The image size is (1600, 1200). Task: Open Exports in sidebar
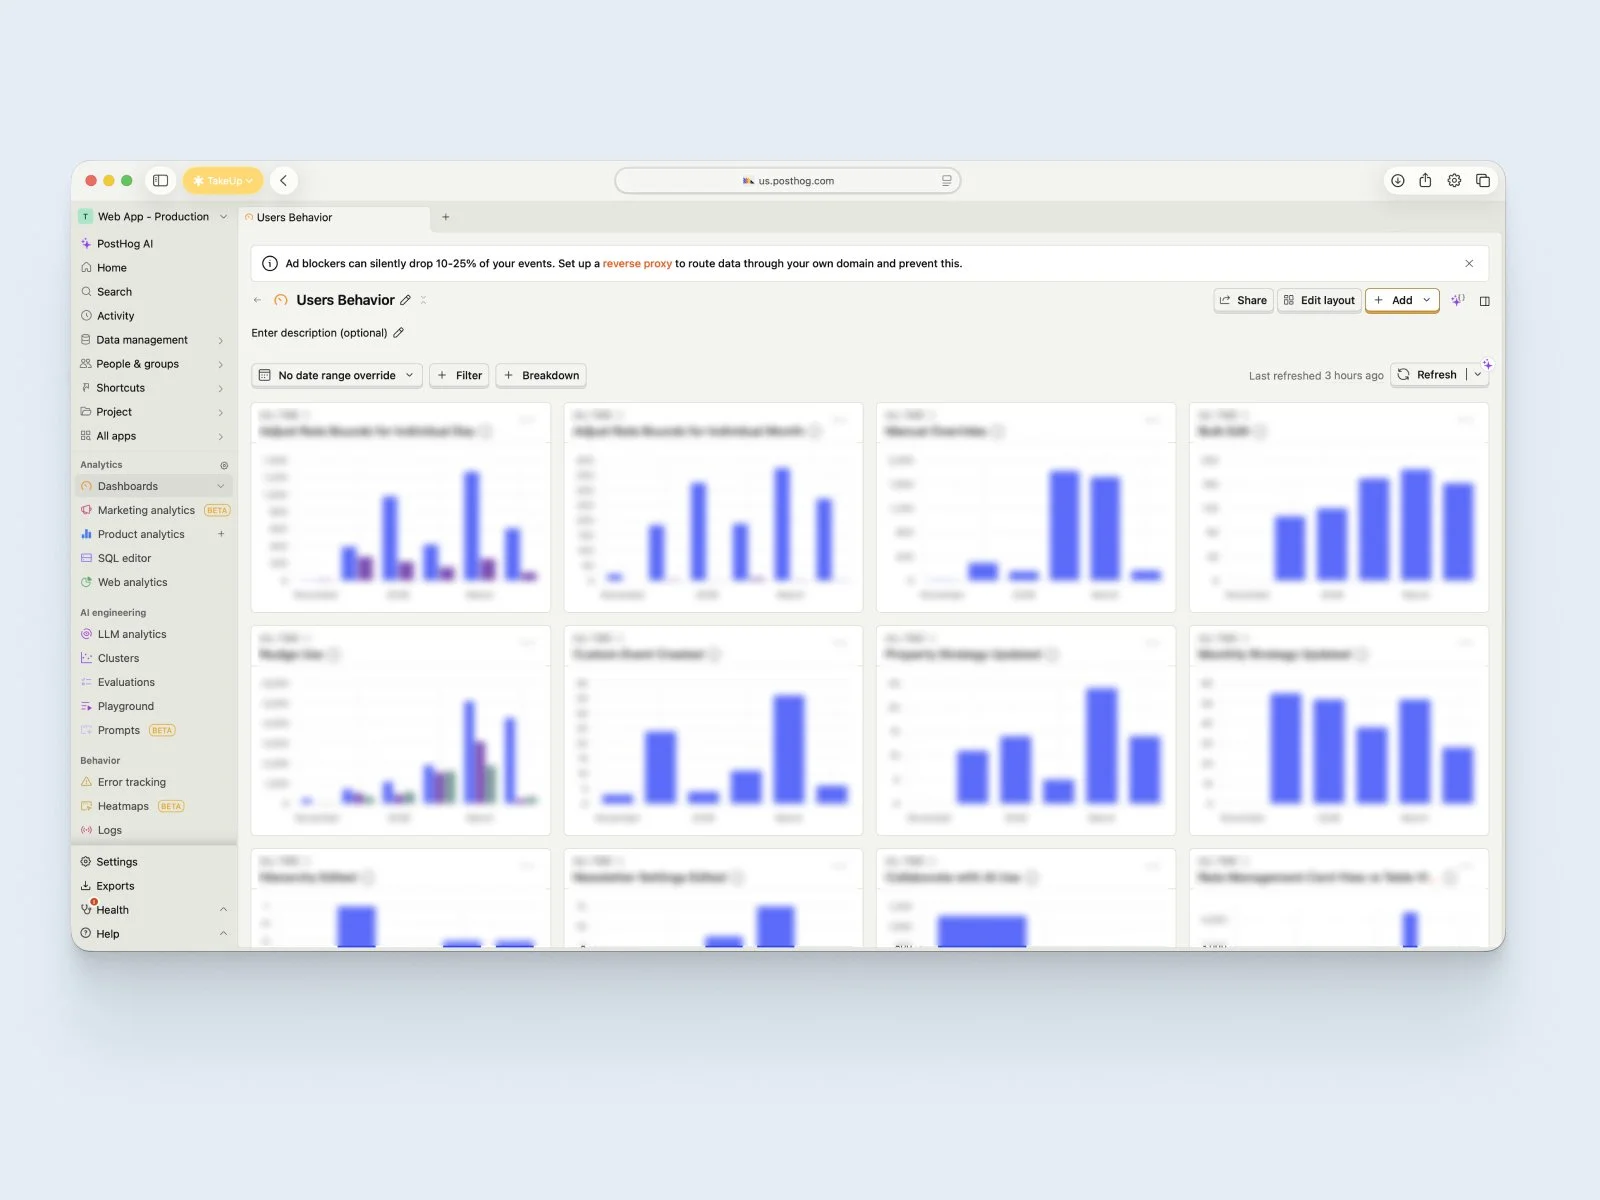pyautogui.click(x=115, y=886)
